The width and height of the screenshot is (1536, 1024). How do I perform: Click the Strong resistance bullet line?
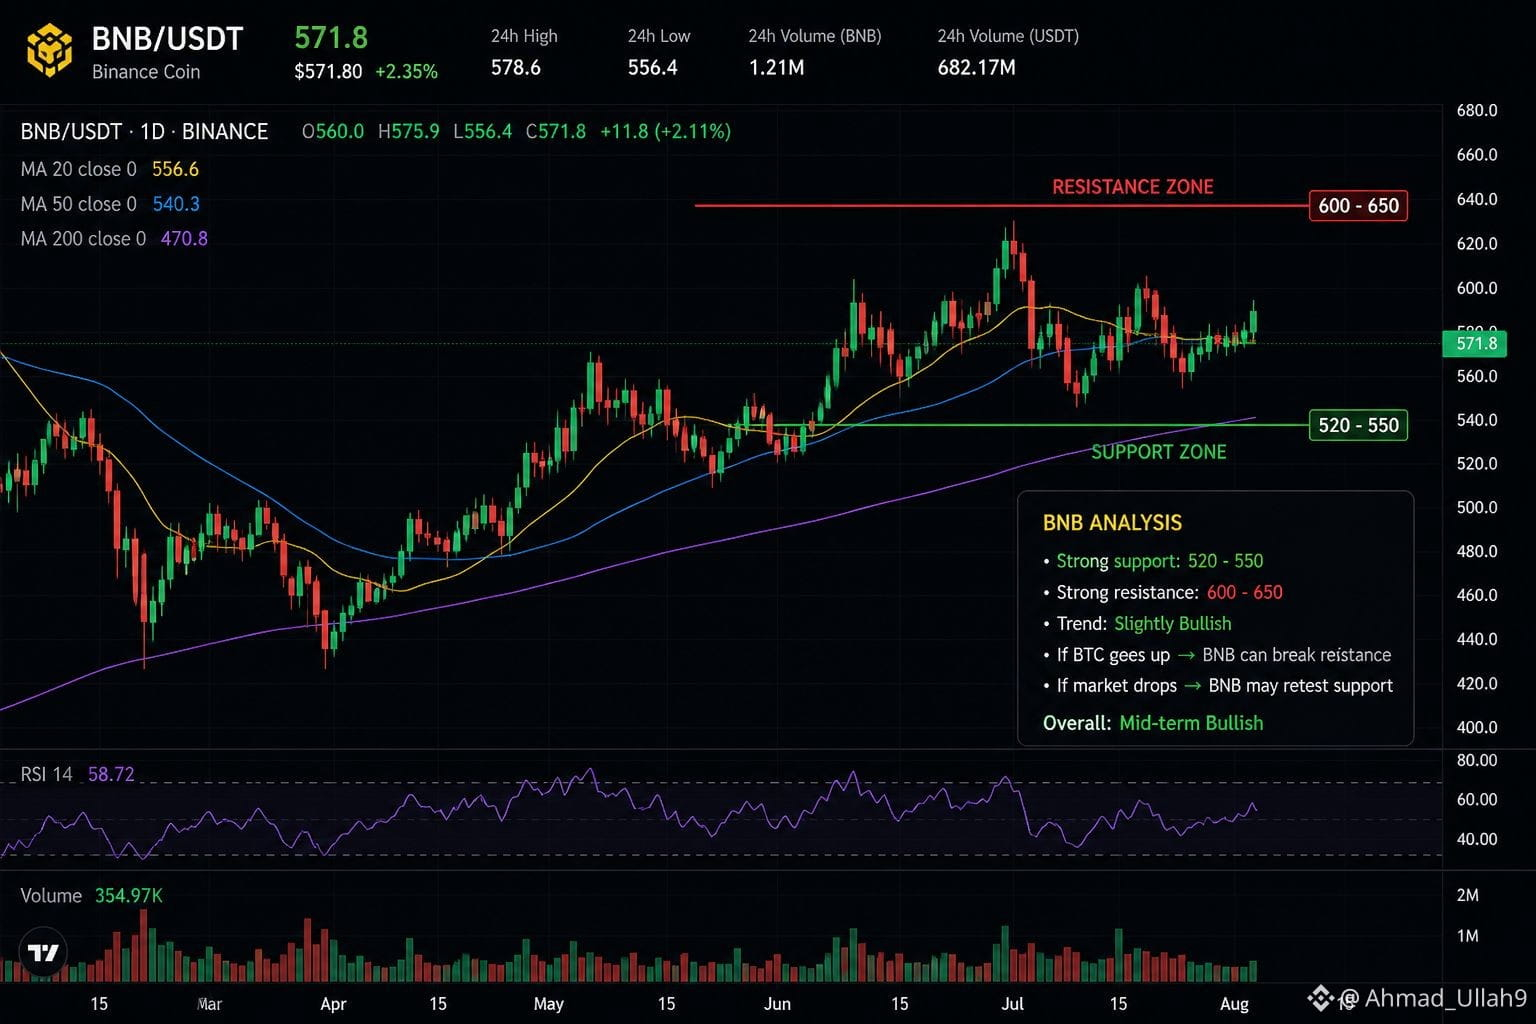coord(1163,593)
